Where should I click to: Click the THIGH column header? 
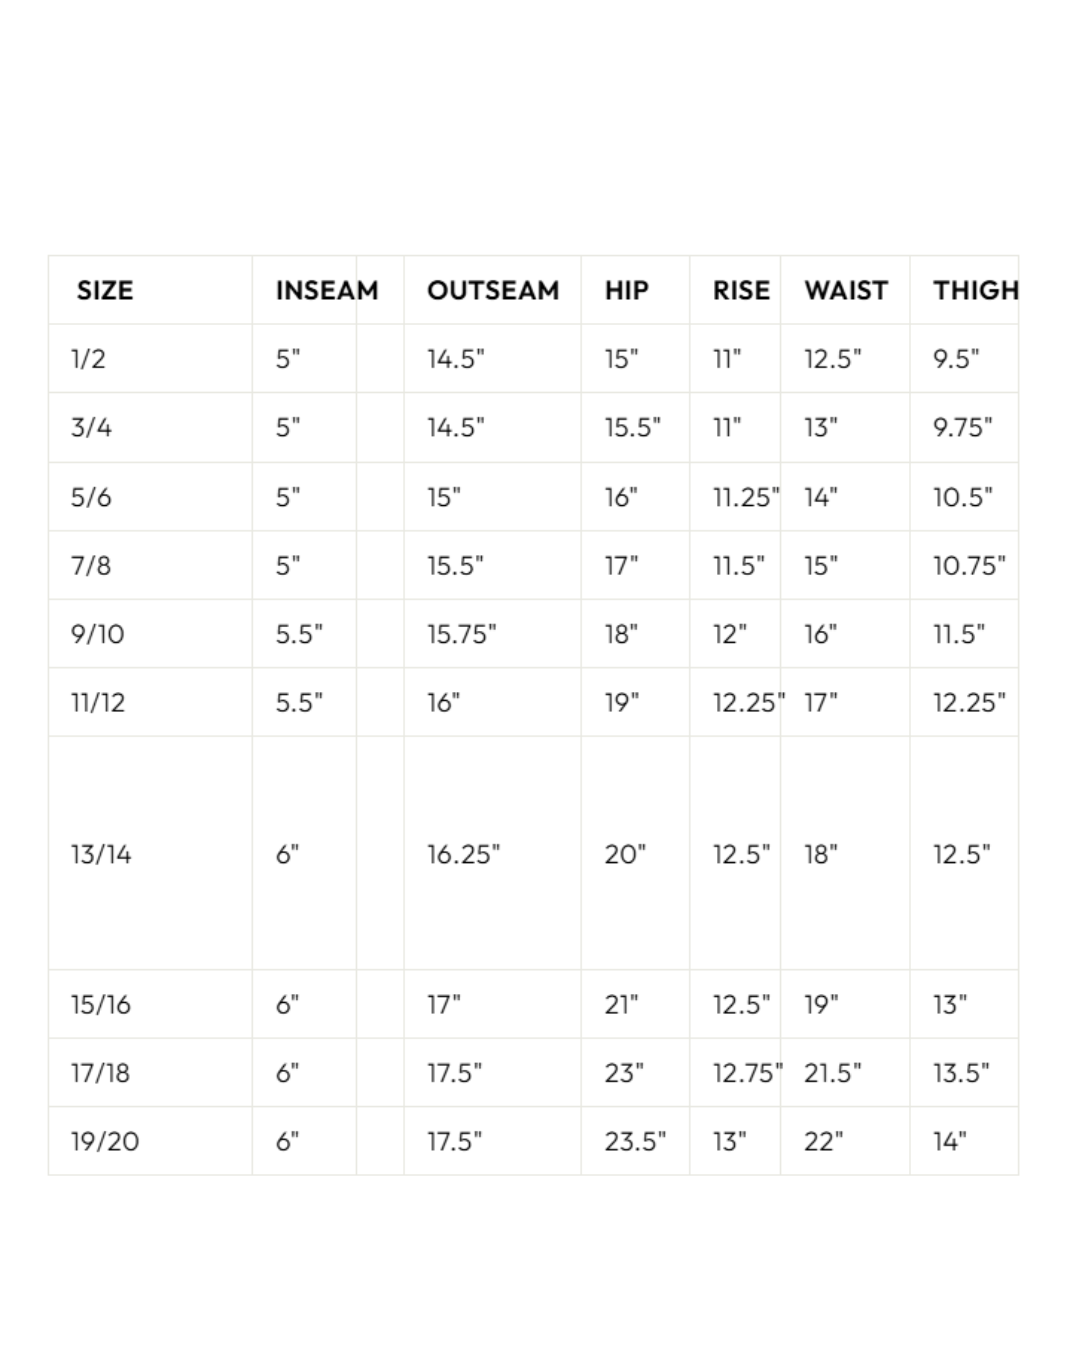point(976,291)
